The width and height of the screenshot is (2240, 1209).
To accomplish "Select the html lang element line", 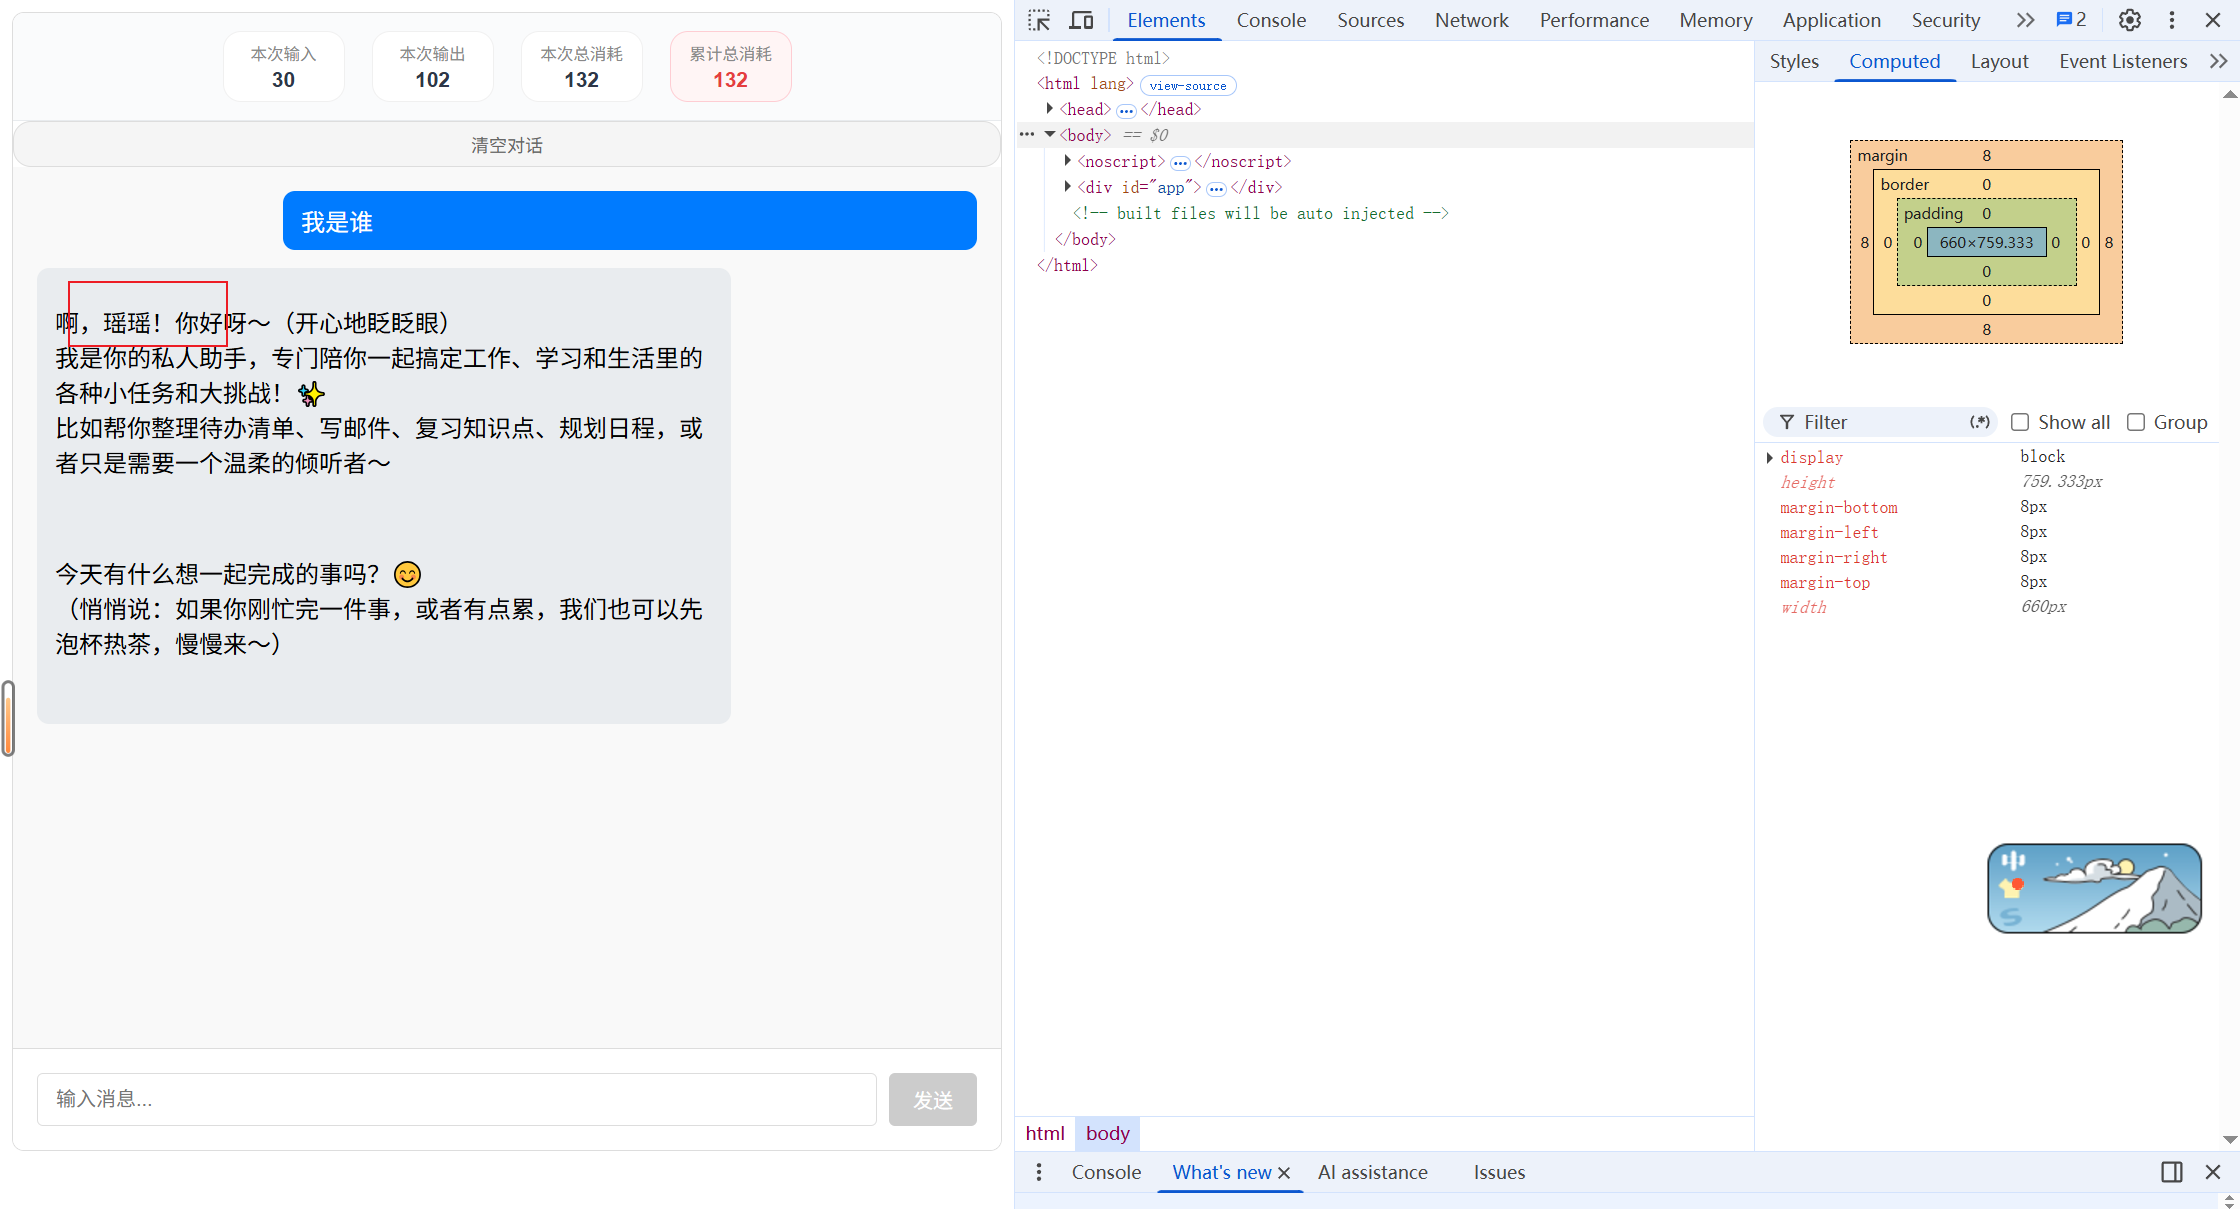I will (x=1085, y=84).
